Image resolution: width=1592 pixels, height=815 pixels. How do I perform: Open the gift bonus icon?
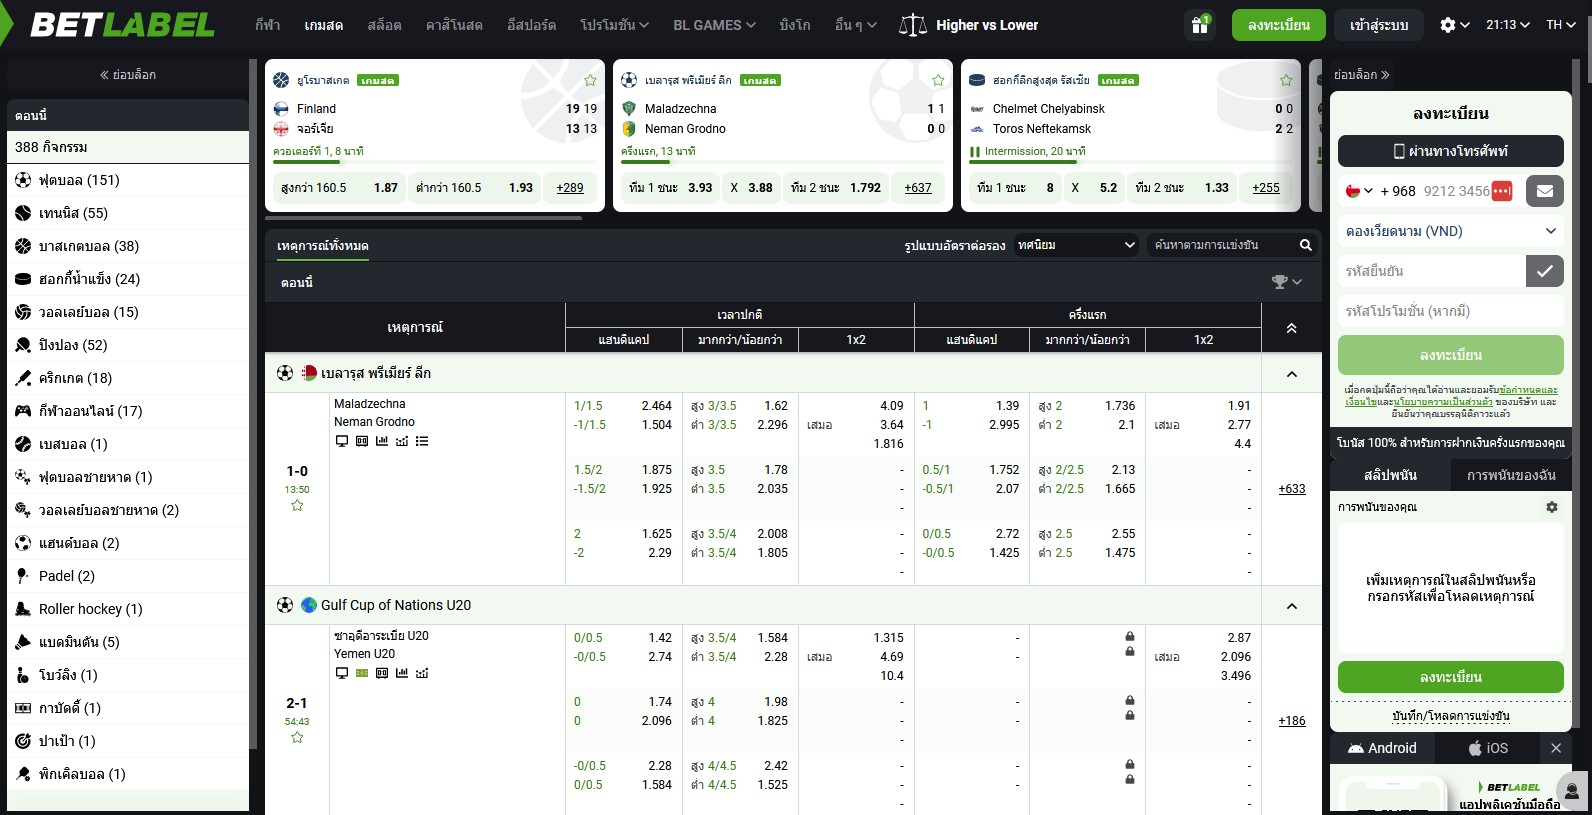click(1200, 25)
